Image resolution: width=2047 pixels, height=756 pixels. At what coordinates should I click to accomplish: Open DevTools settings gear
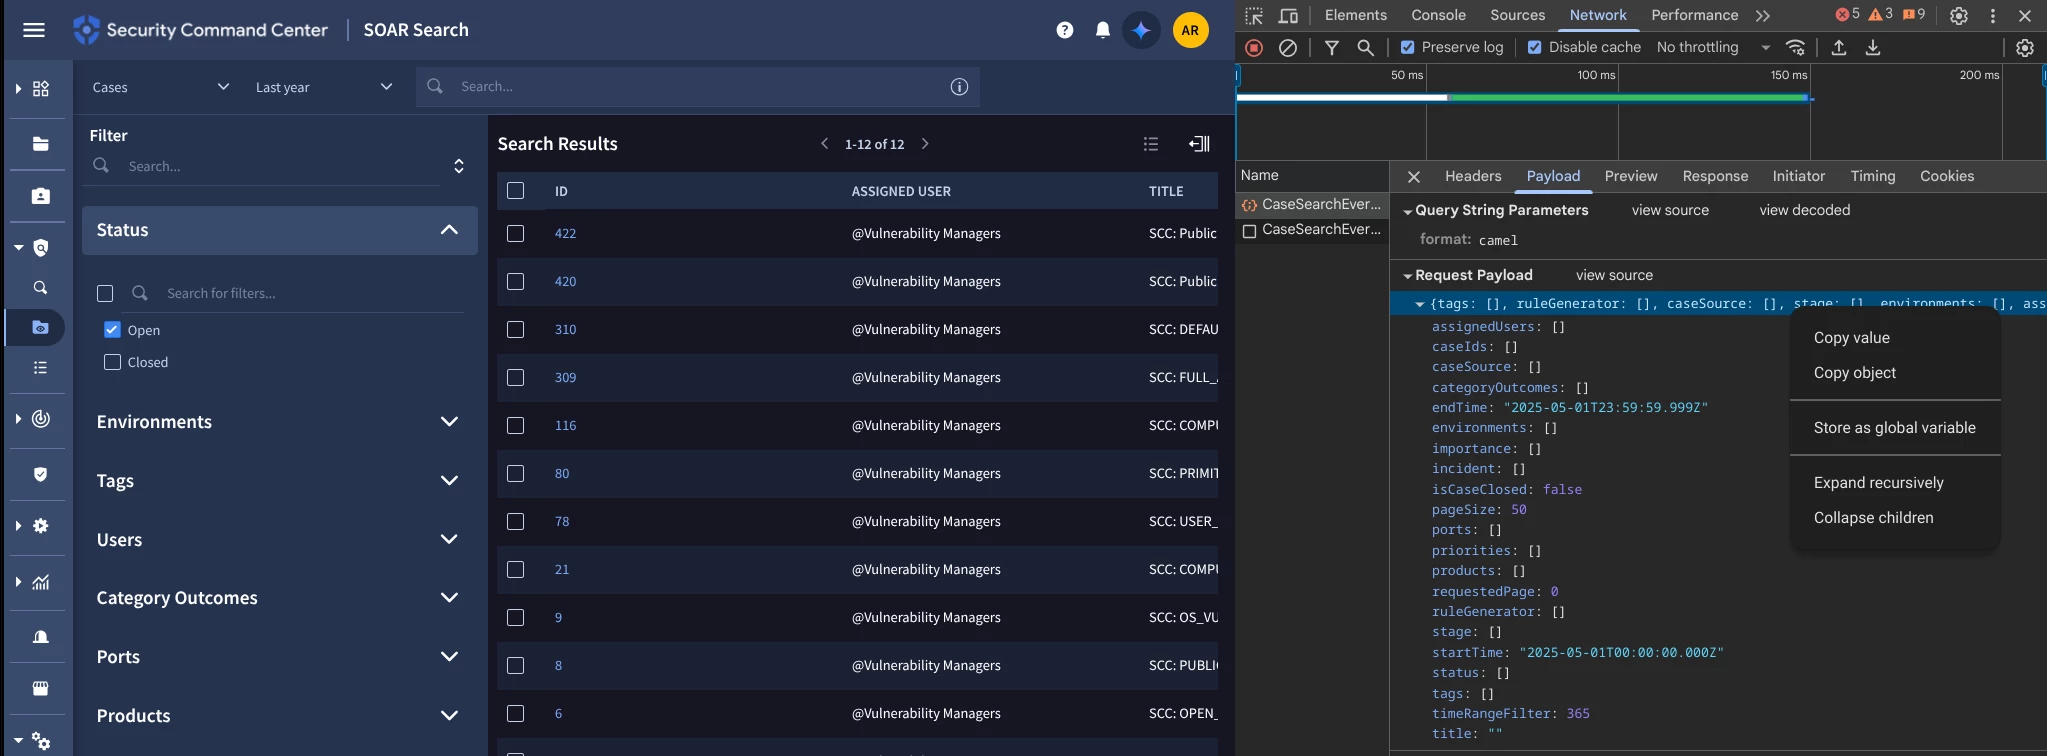point(1959,16)
